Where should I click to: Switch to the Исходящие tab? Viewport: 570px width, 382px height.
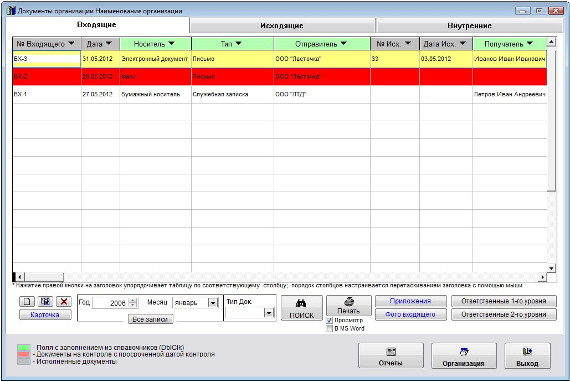coord(282,26)
